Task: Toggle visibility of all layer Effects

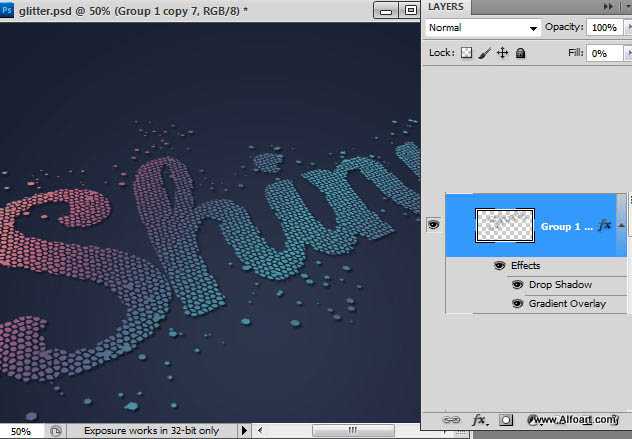Action: (x=500, y=266)
